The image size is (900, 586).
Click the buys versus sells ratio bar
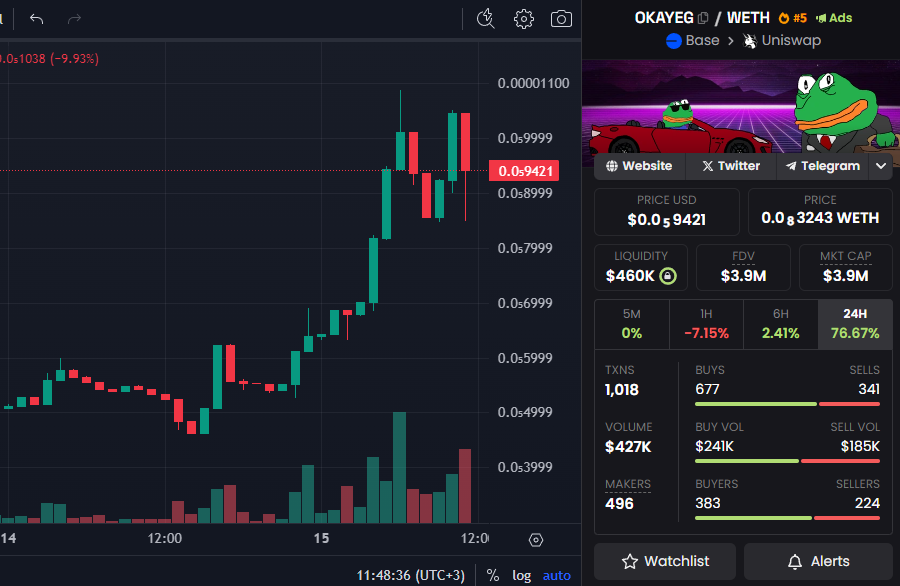[x=787, y=404]
